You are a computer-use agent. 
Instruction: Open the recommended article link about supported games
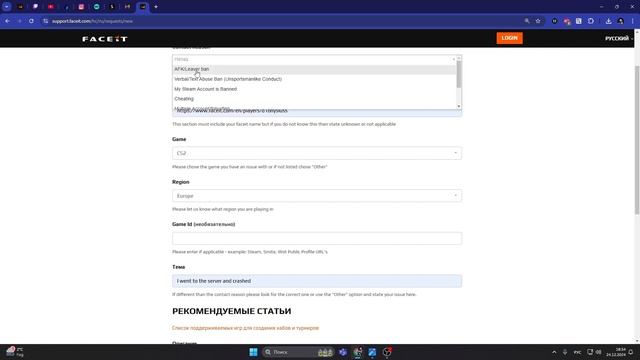pos(245,328)
